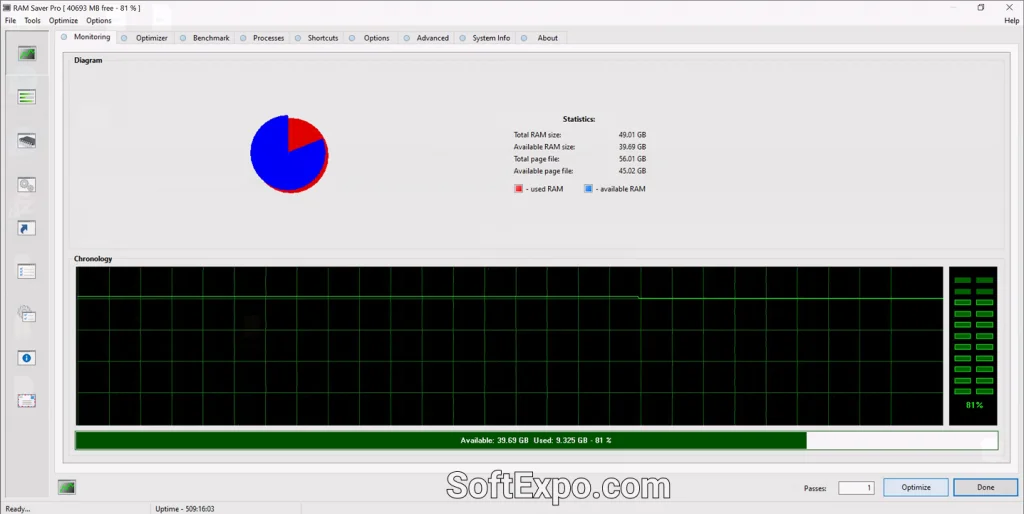Click the Total RAM size: label
Image resolution: width=1024 pixels, height=514 pixels.
[537, 135]
